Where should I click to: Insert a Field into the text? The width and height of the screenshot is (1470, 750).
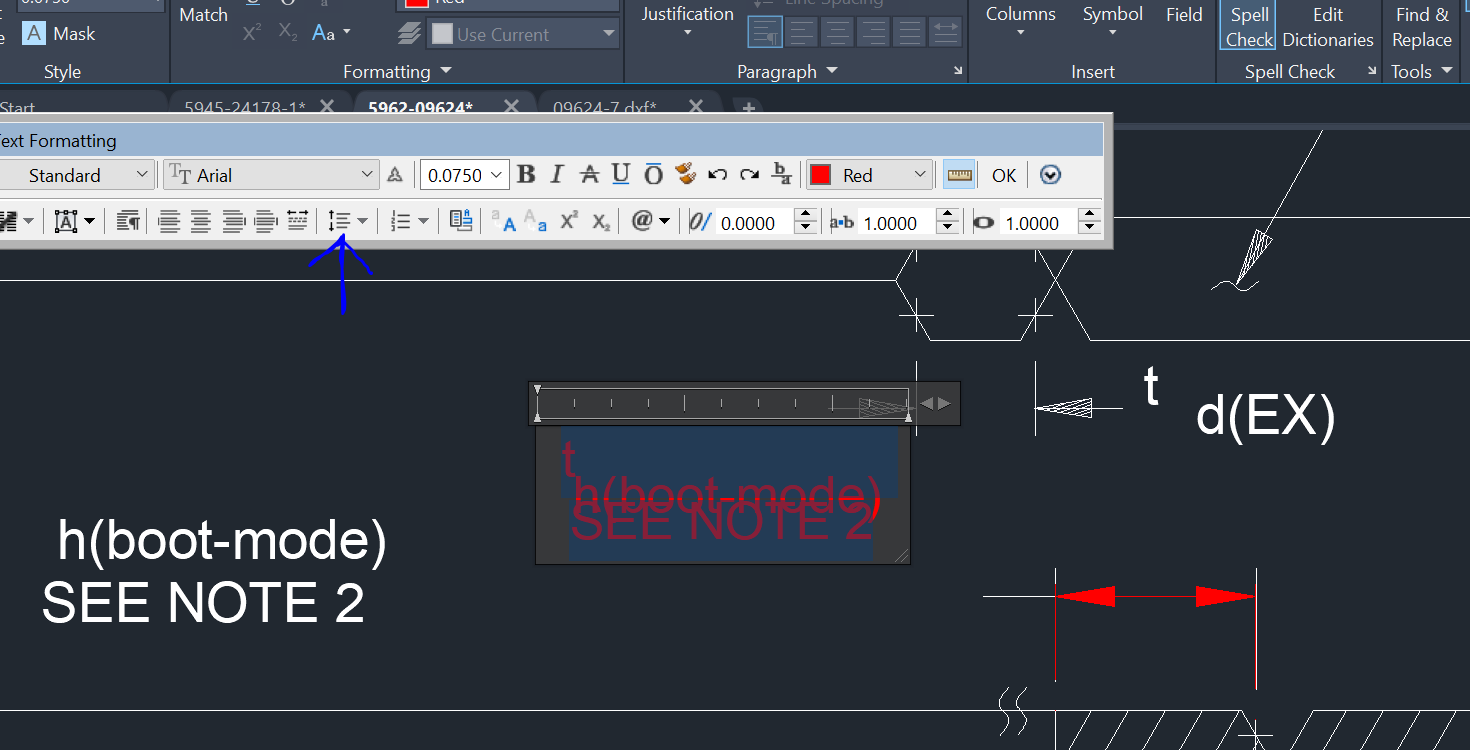click(x=1184, y=15)
